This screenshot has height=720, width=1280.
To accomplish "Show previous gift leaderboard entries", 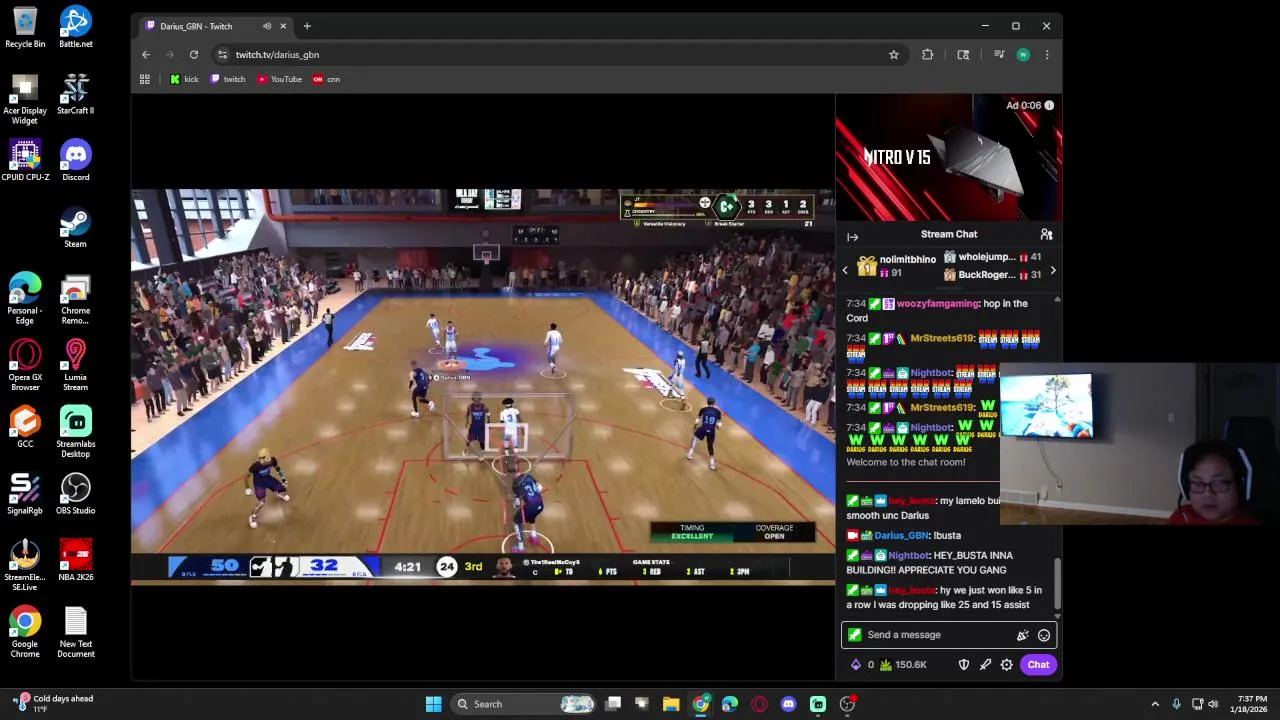I will [845, 270].
